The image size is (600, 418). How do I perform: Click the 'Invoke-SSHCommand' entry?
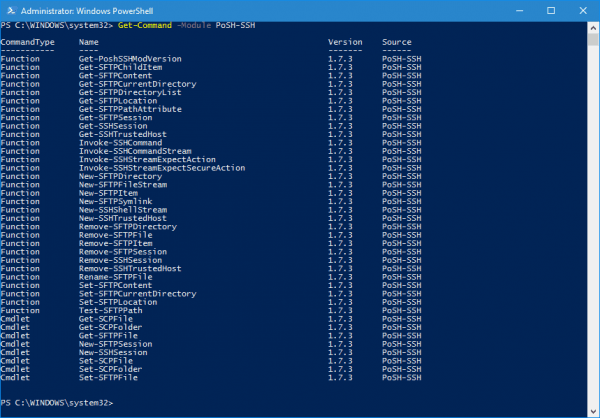[121, 143]
